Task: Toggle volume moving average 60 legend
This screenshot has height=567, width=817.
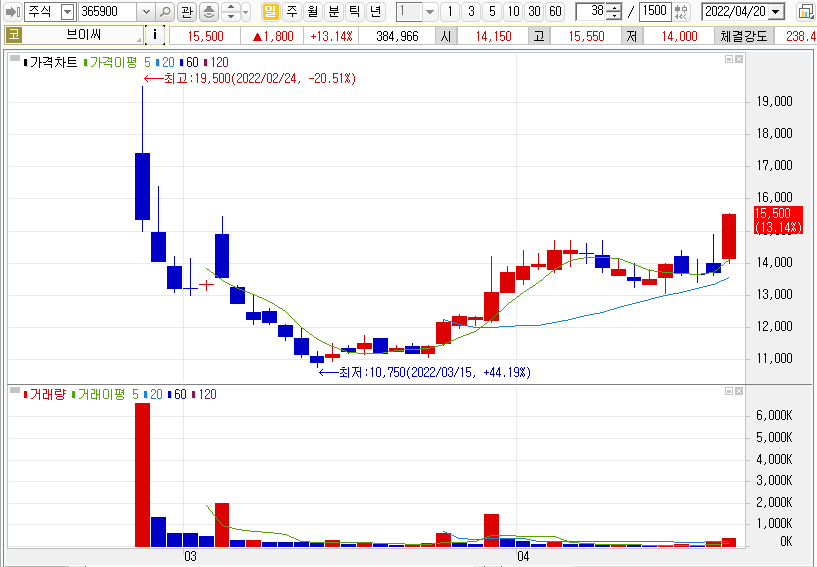Action: [177, 395]
